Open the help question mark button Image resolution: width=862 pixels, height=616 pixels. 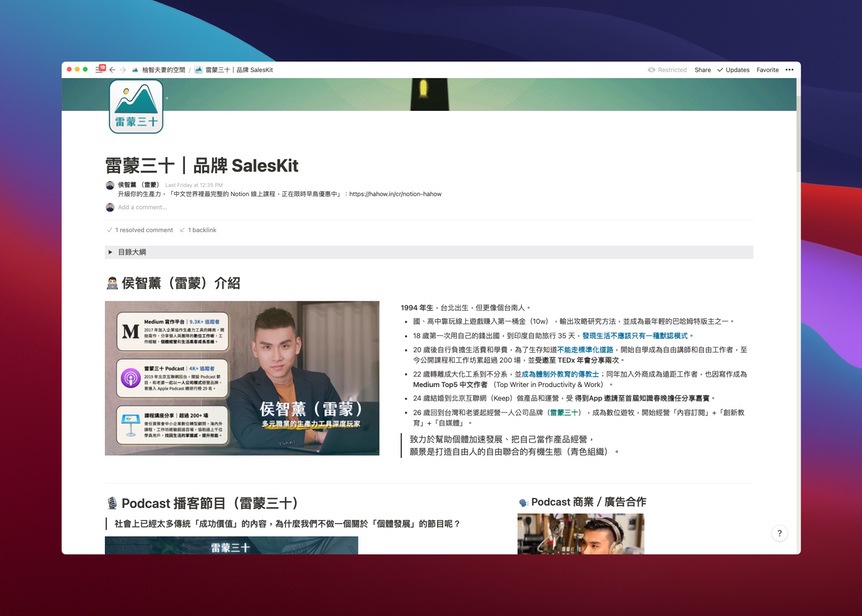pyautogui.click(x=779, y=533)
